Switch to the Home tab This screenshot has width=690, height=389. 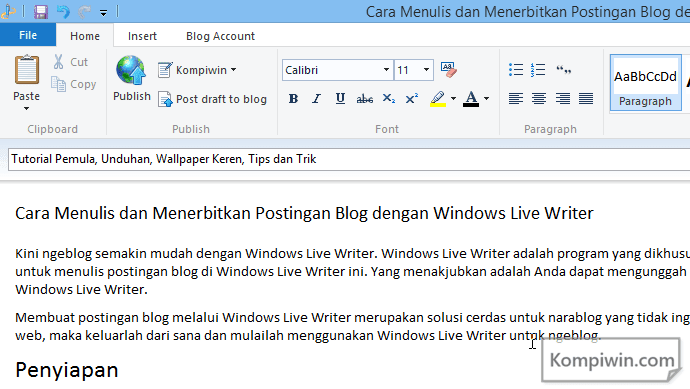click(x=85, y=36)
